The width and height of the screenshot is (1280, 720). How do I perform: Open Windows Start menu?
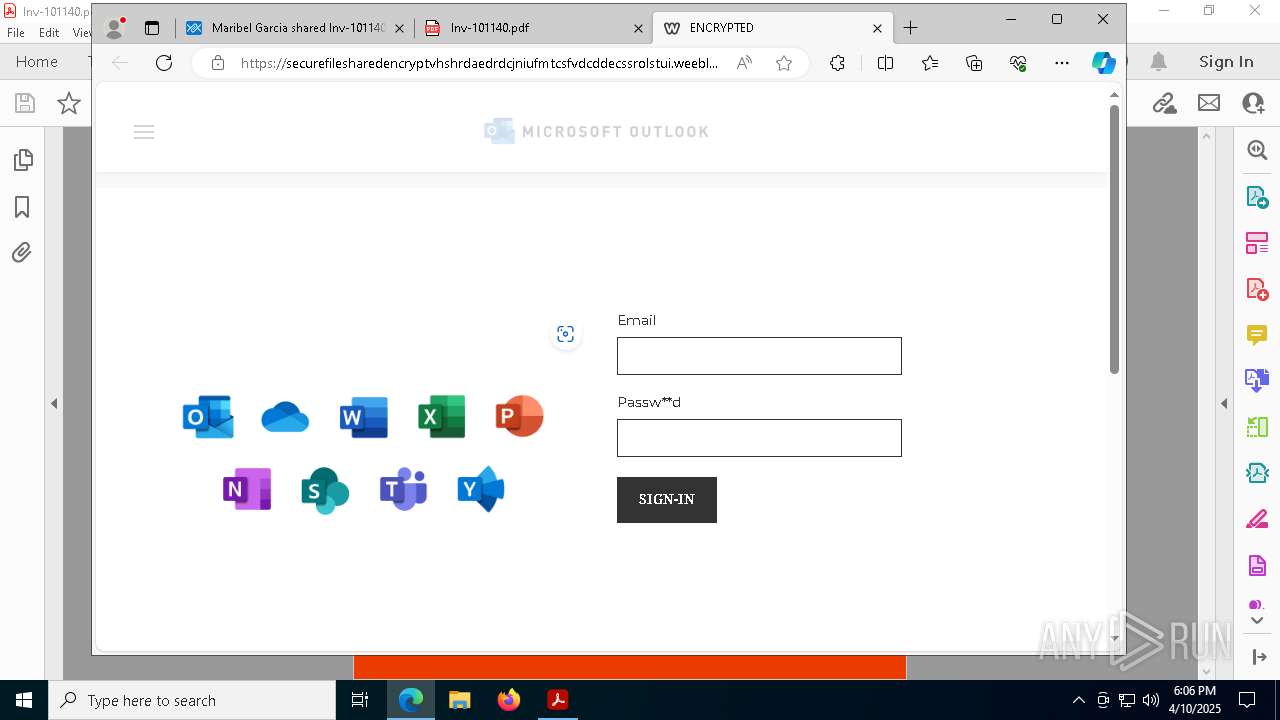pos(24,700)
